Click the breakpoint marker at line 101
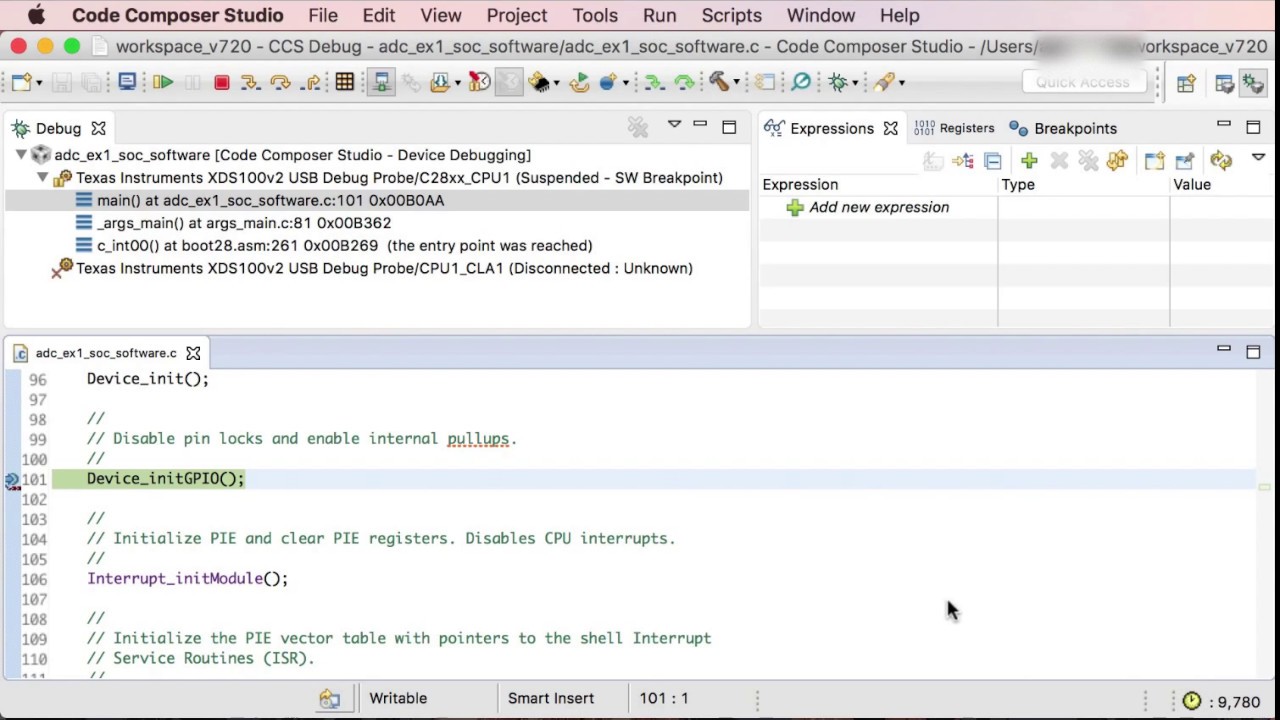The height and width of the screenshot is (720, 1280). pyautogui.click(x=12, y=480)
